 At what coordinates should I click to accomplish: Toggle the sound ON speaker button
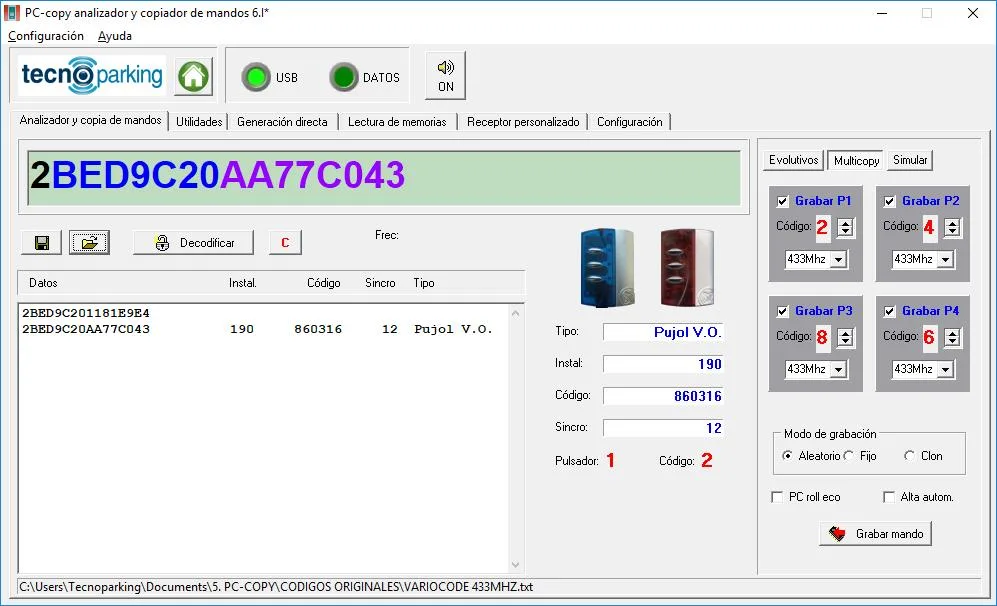point(446,76)
